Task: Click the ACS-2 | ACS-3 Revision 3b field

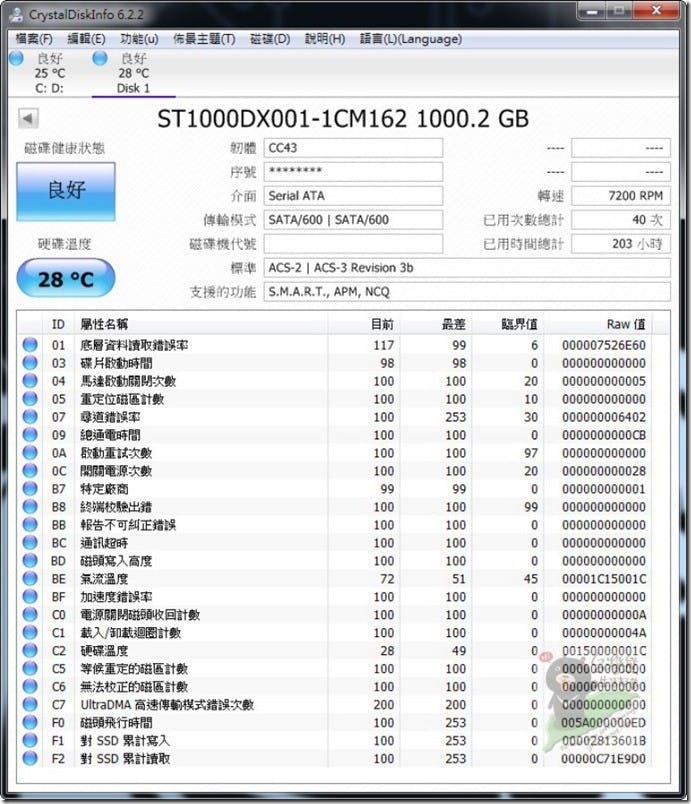Action: 467,268
